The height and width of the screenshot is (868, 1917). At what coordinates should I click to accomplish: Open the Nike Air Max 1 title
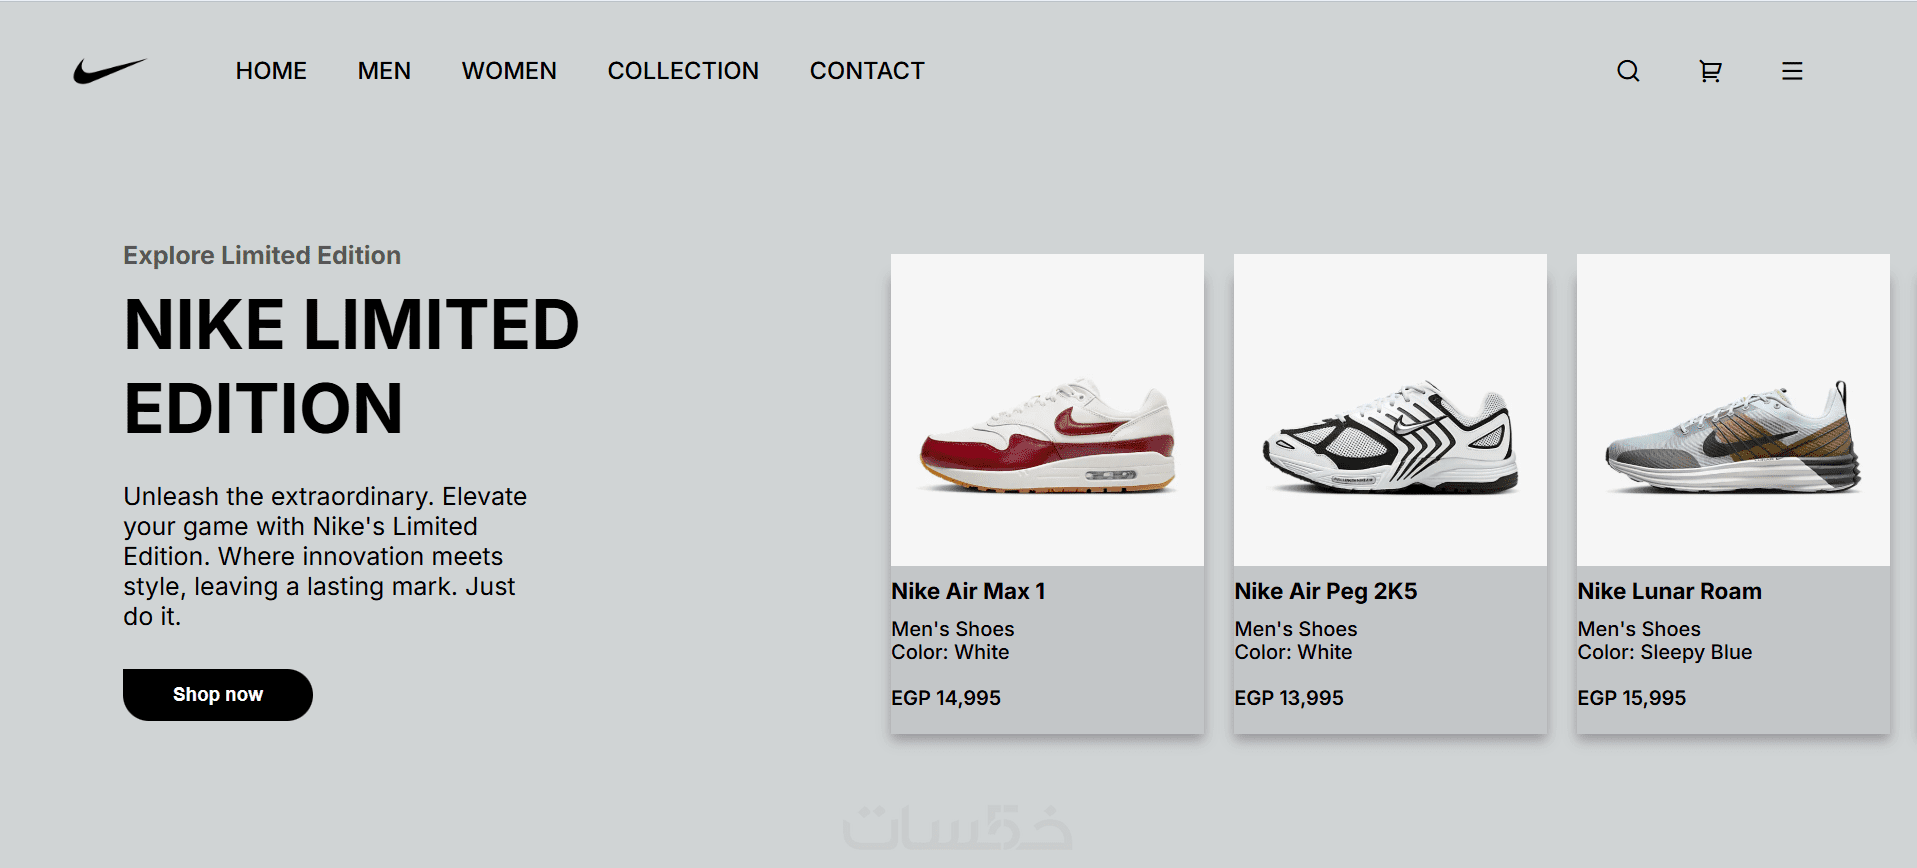(x=968, y=591)
